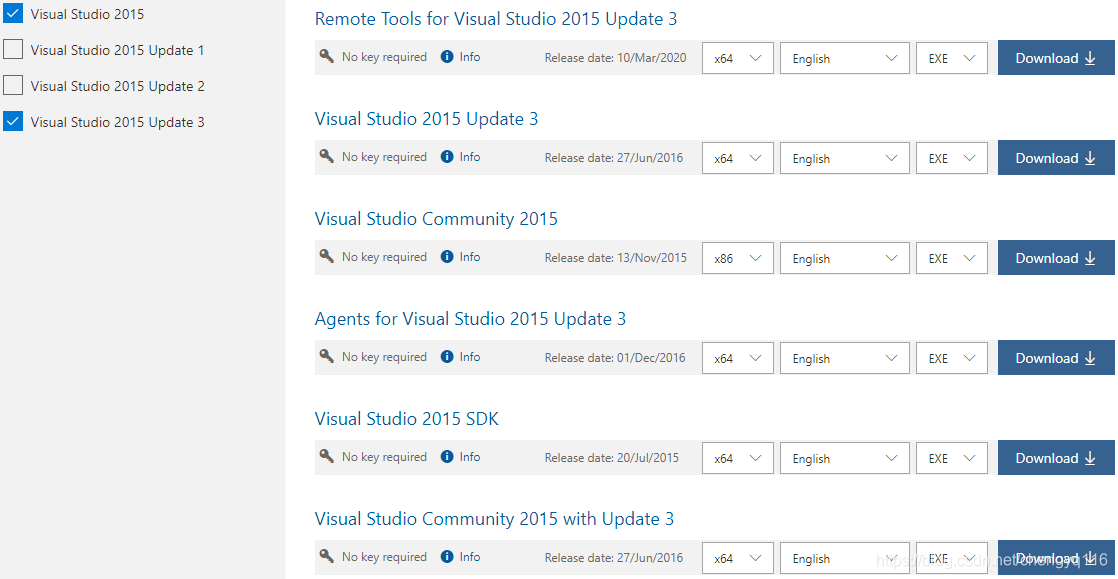This screenshot has width=1118, height=579.
Task: Open EXE format dropdown for Remote Tools
Action: [952, 58]
